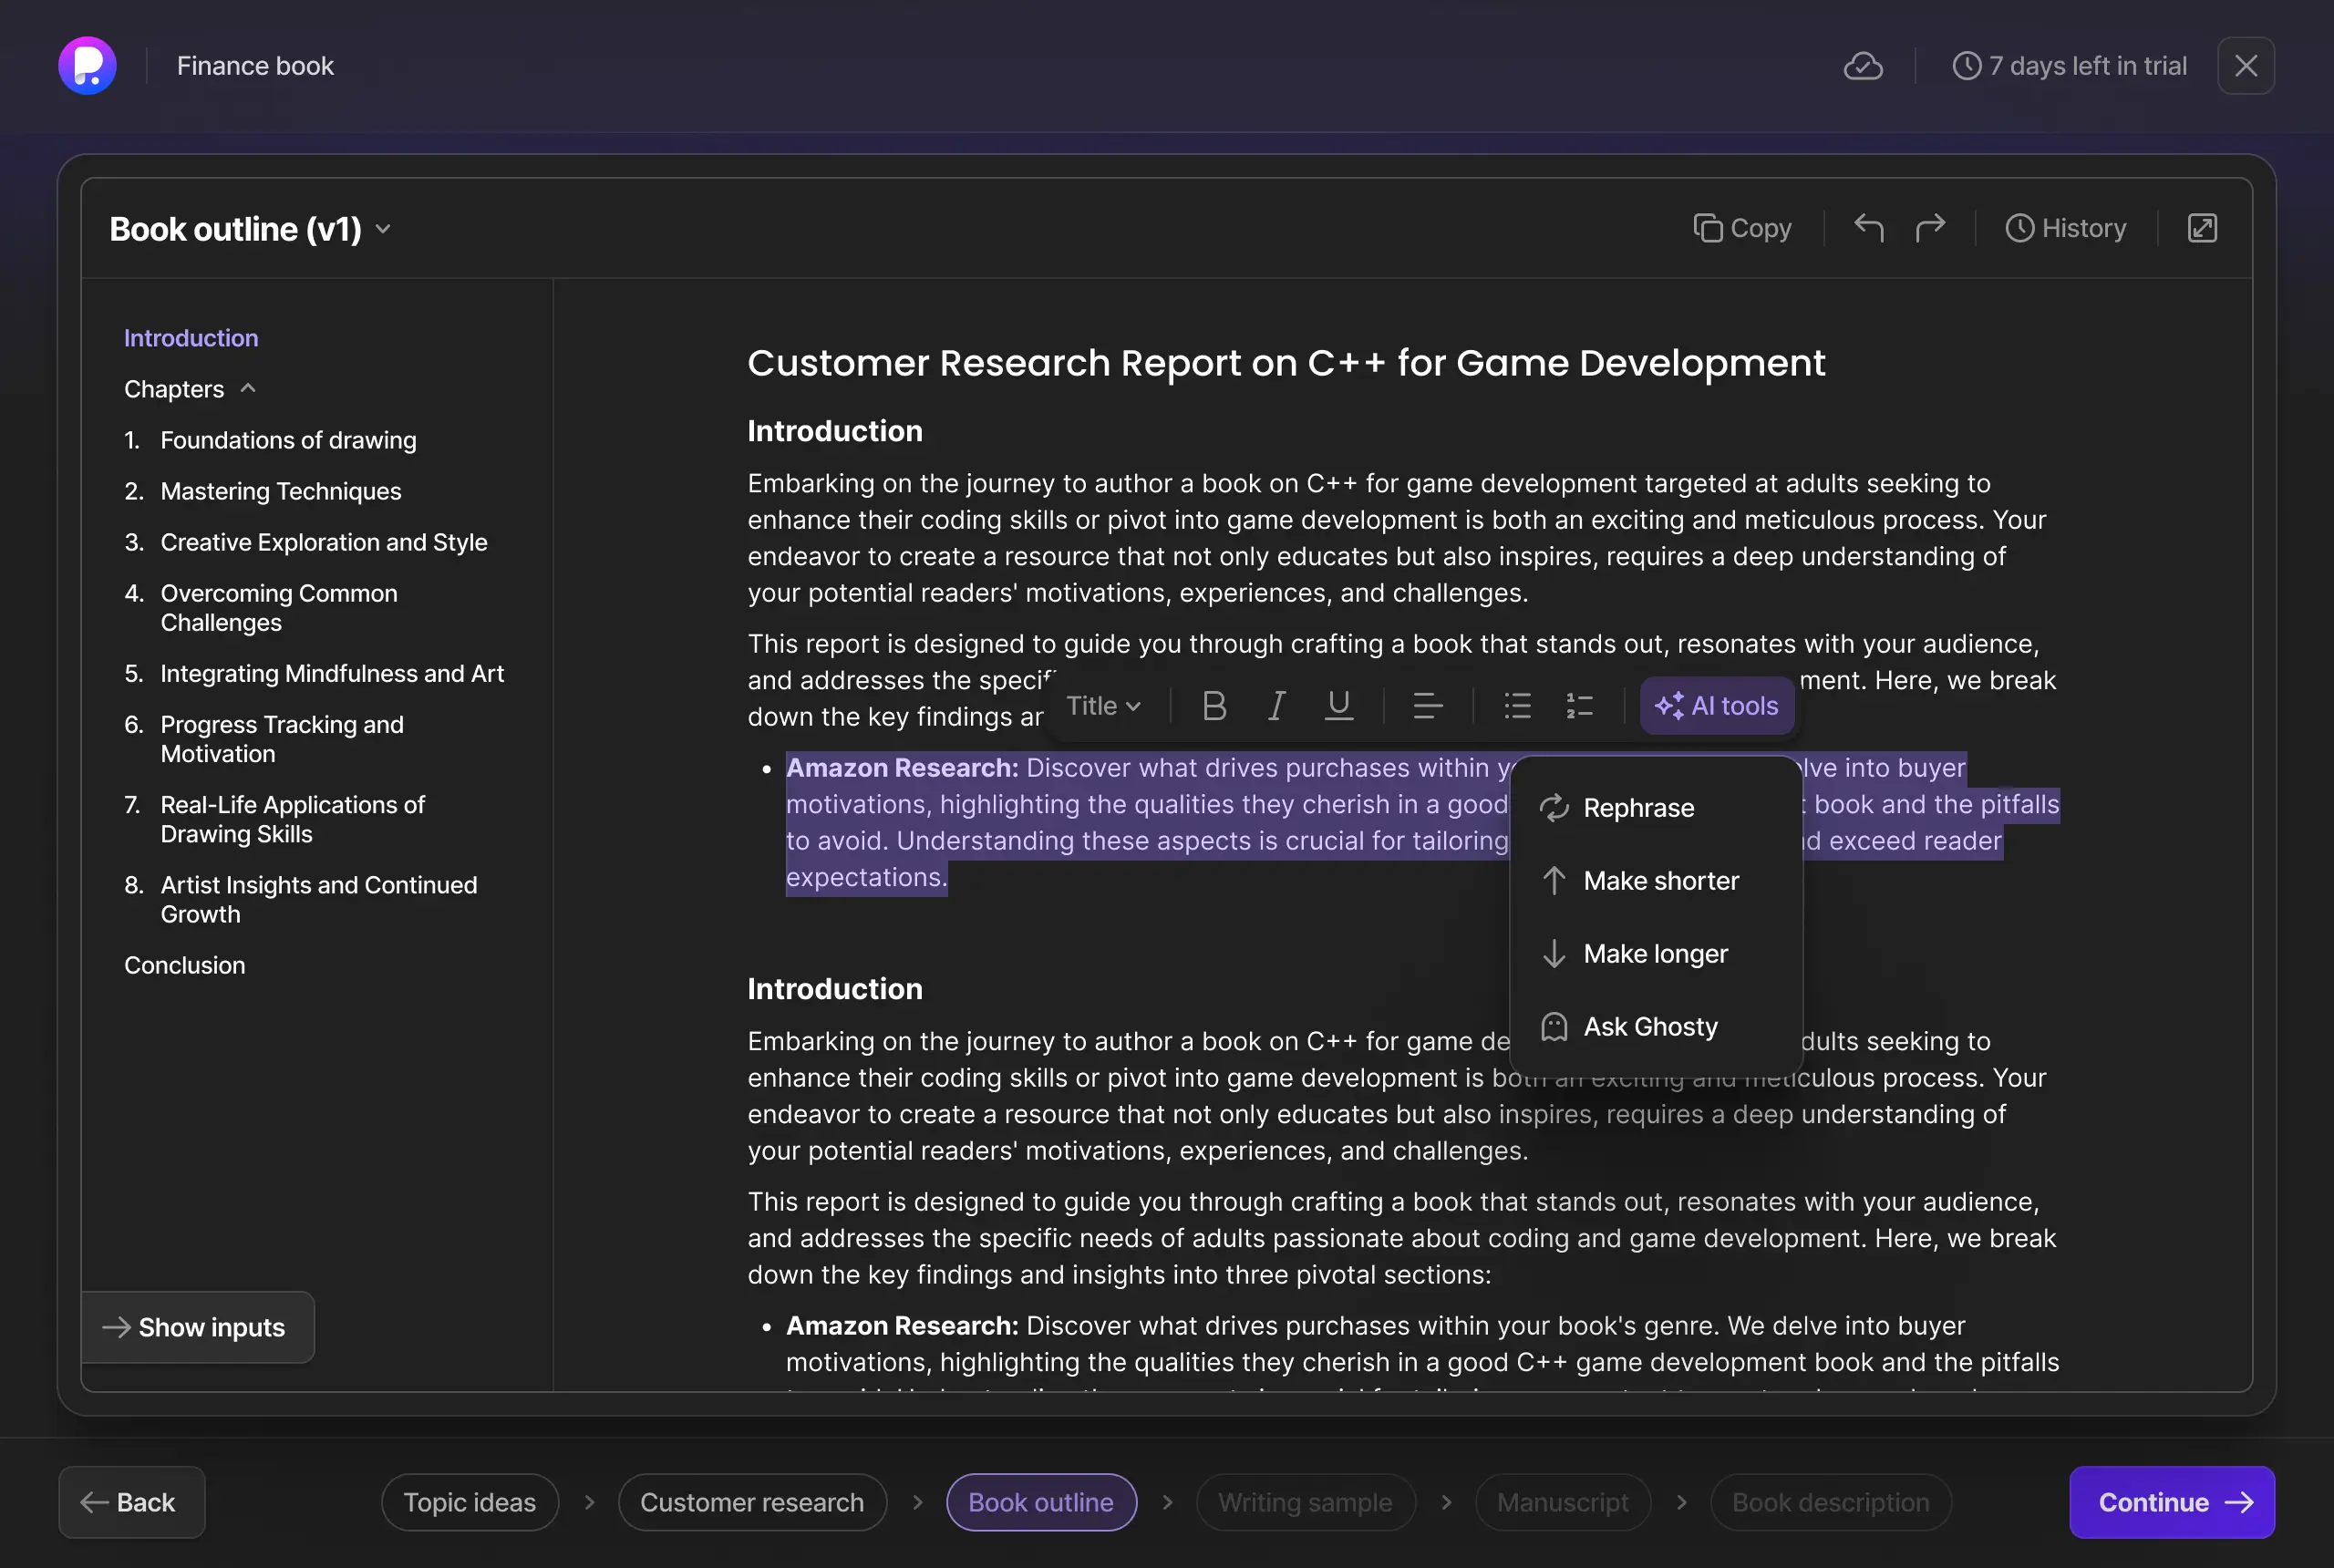This screenshot has height=1568, width=2334.
Task: Go Back to previous step
Action: pos(132,1502)
